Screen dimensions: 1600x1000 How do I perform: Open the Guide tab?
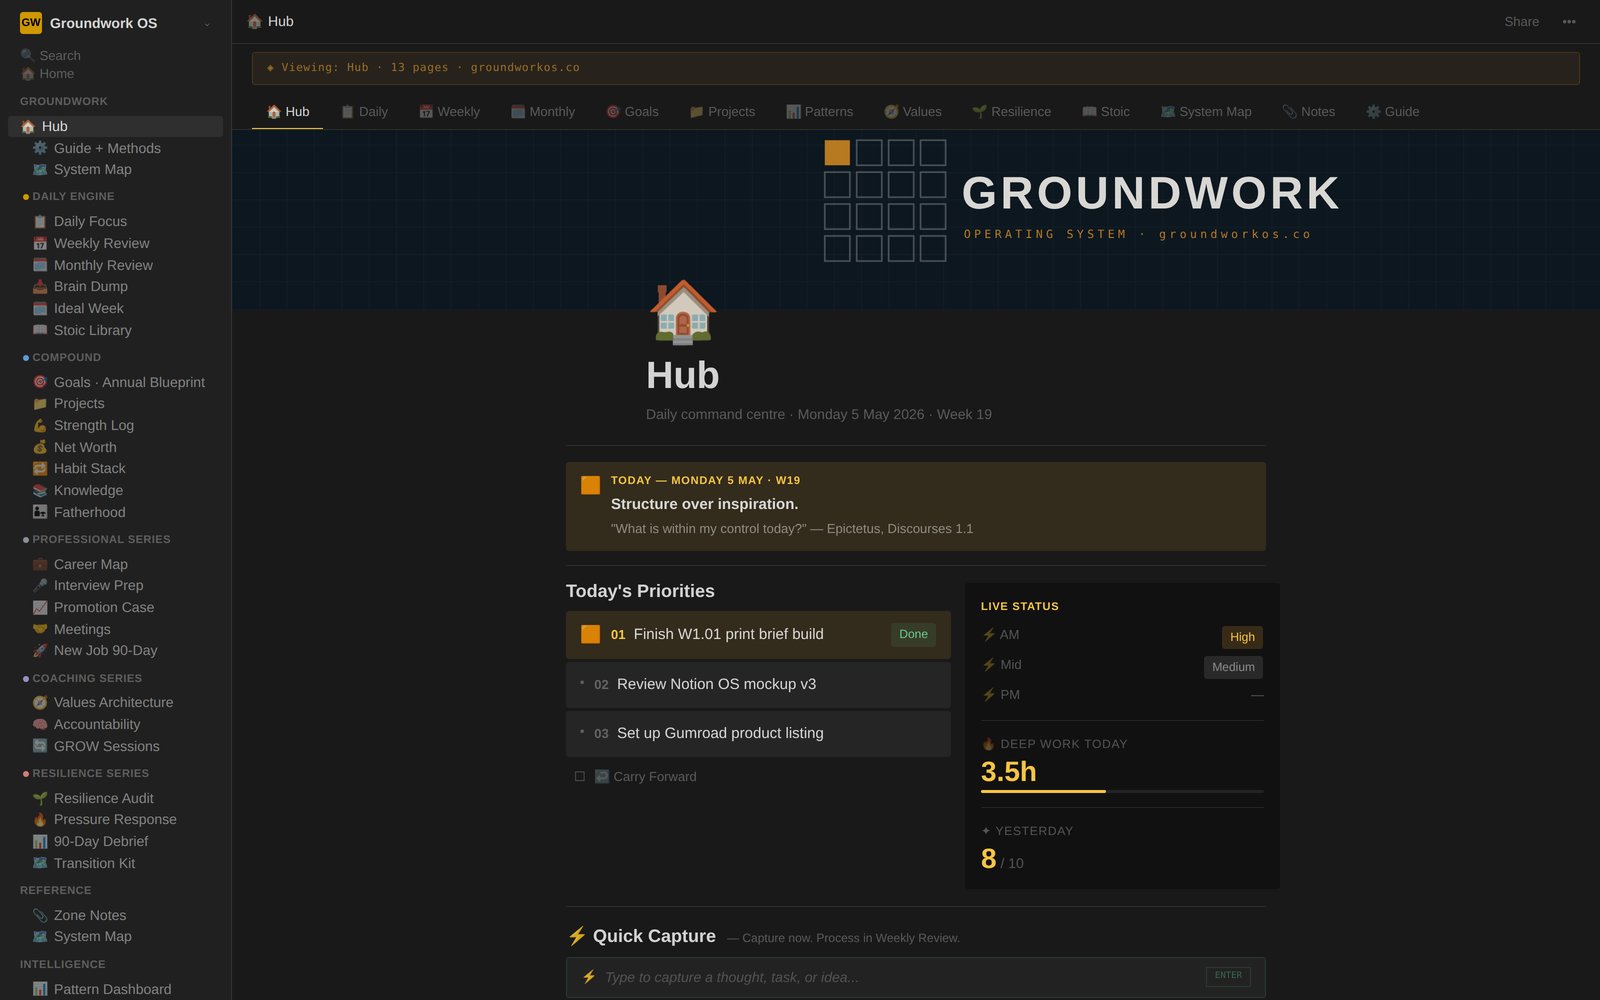[1392, 111]
